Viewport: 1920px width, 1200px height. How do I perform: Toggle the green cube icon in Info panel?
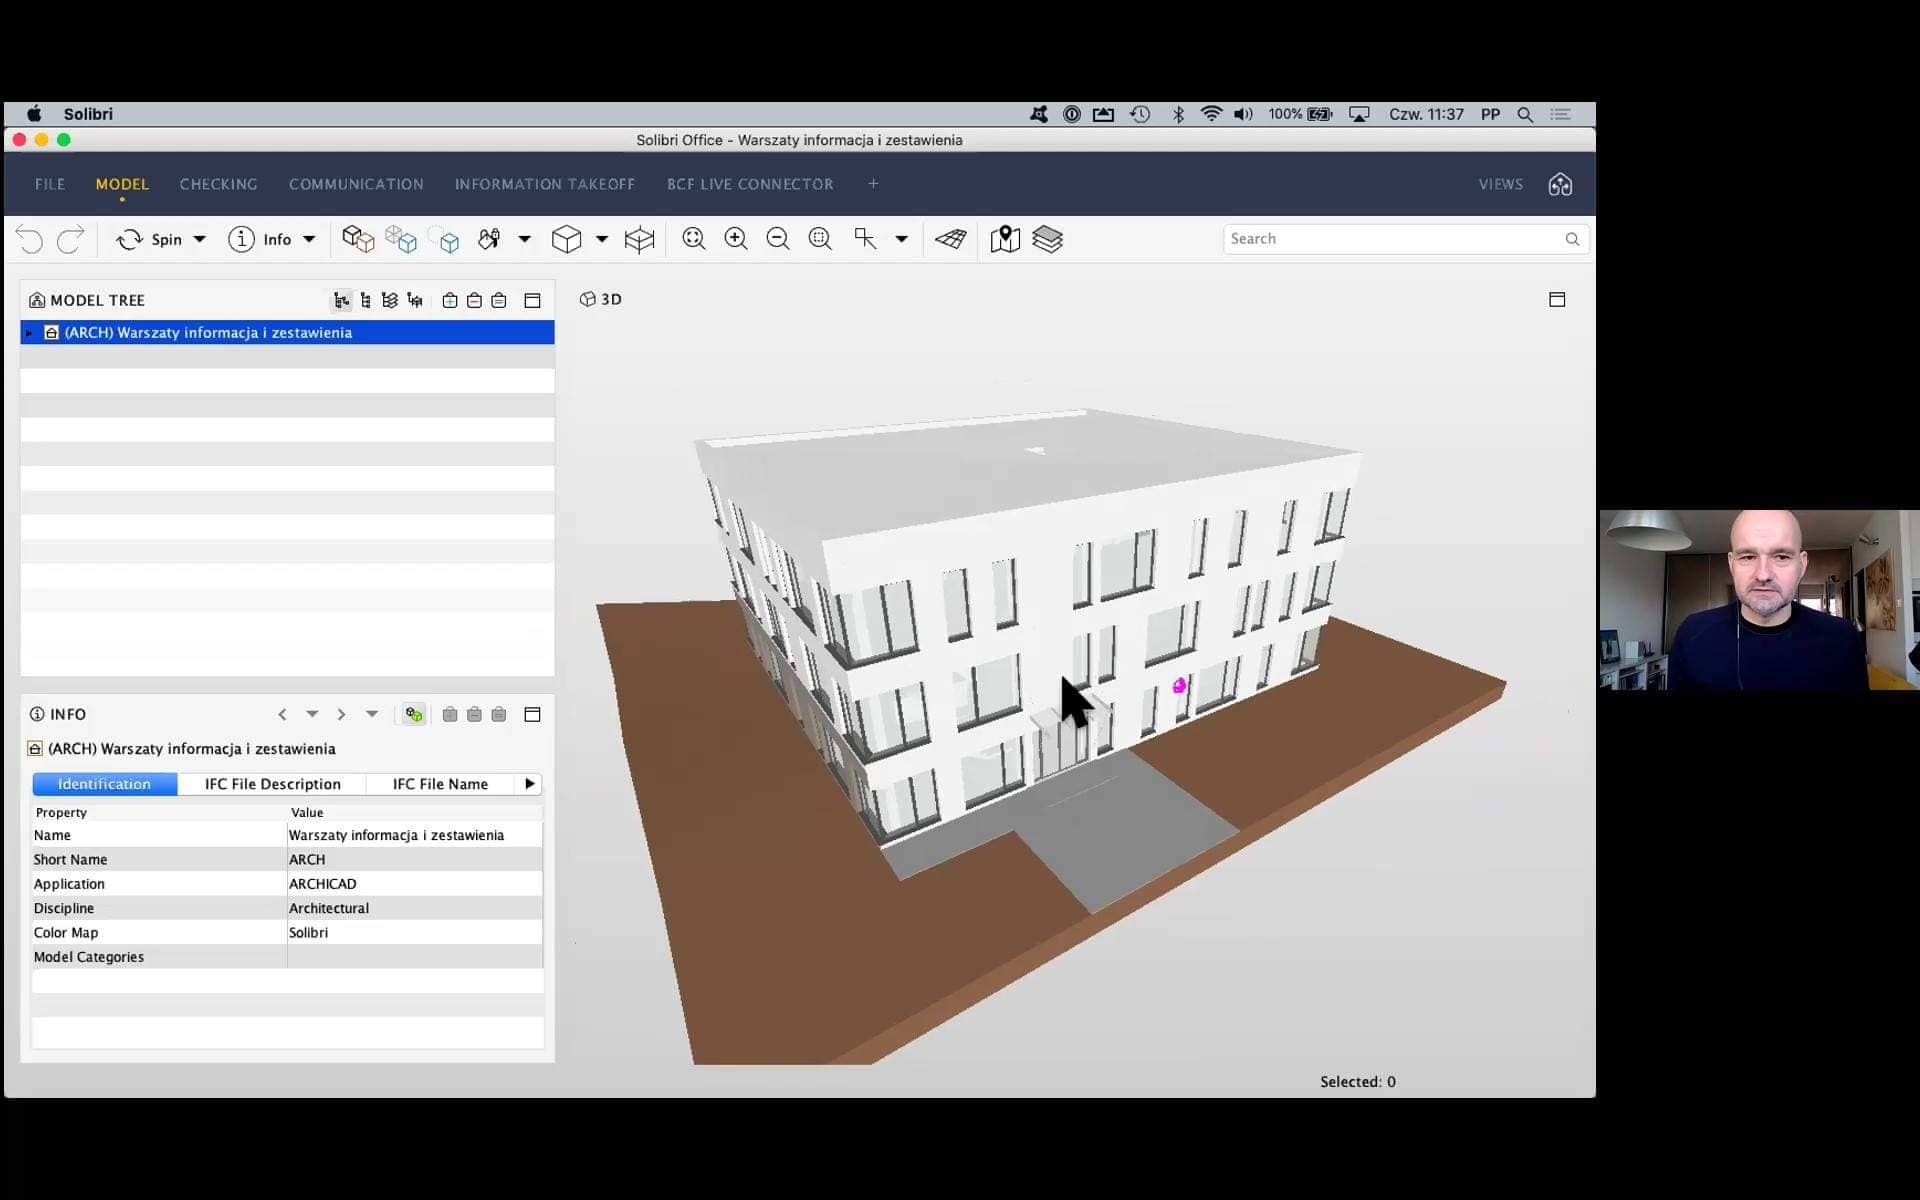point(414,714)
